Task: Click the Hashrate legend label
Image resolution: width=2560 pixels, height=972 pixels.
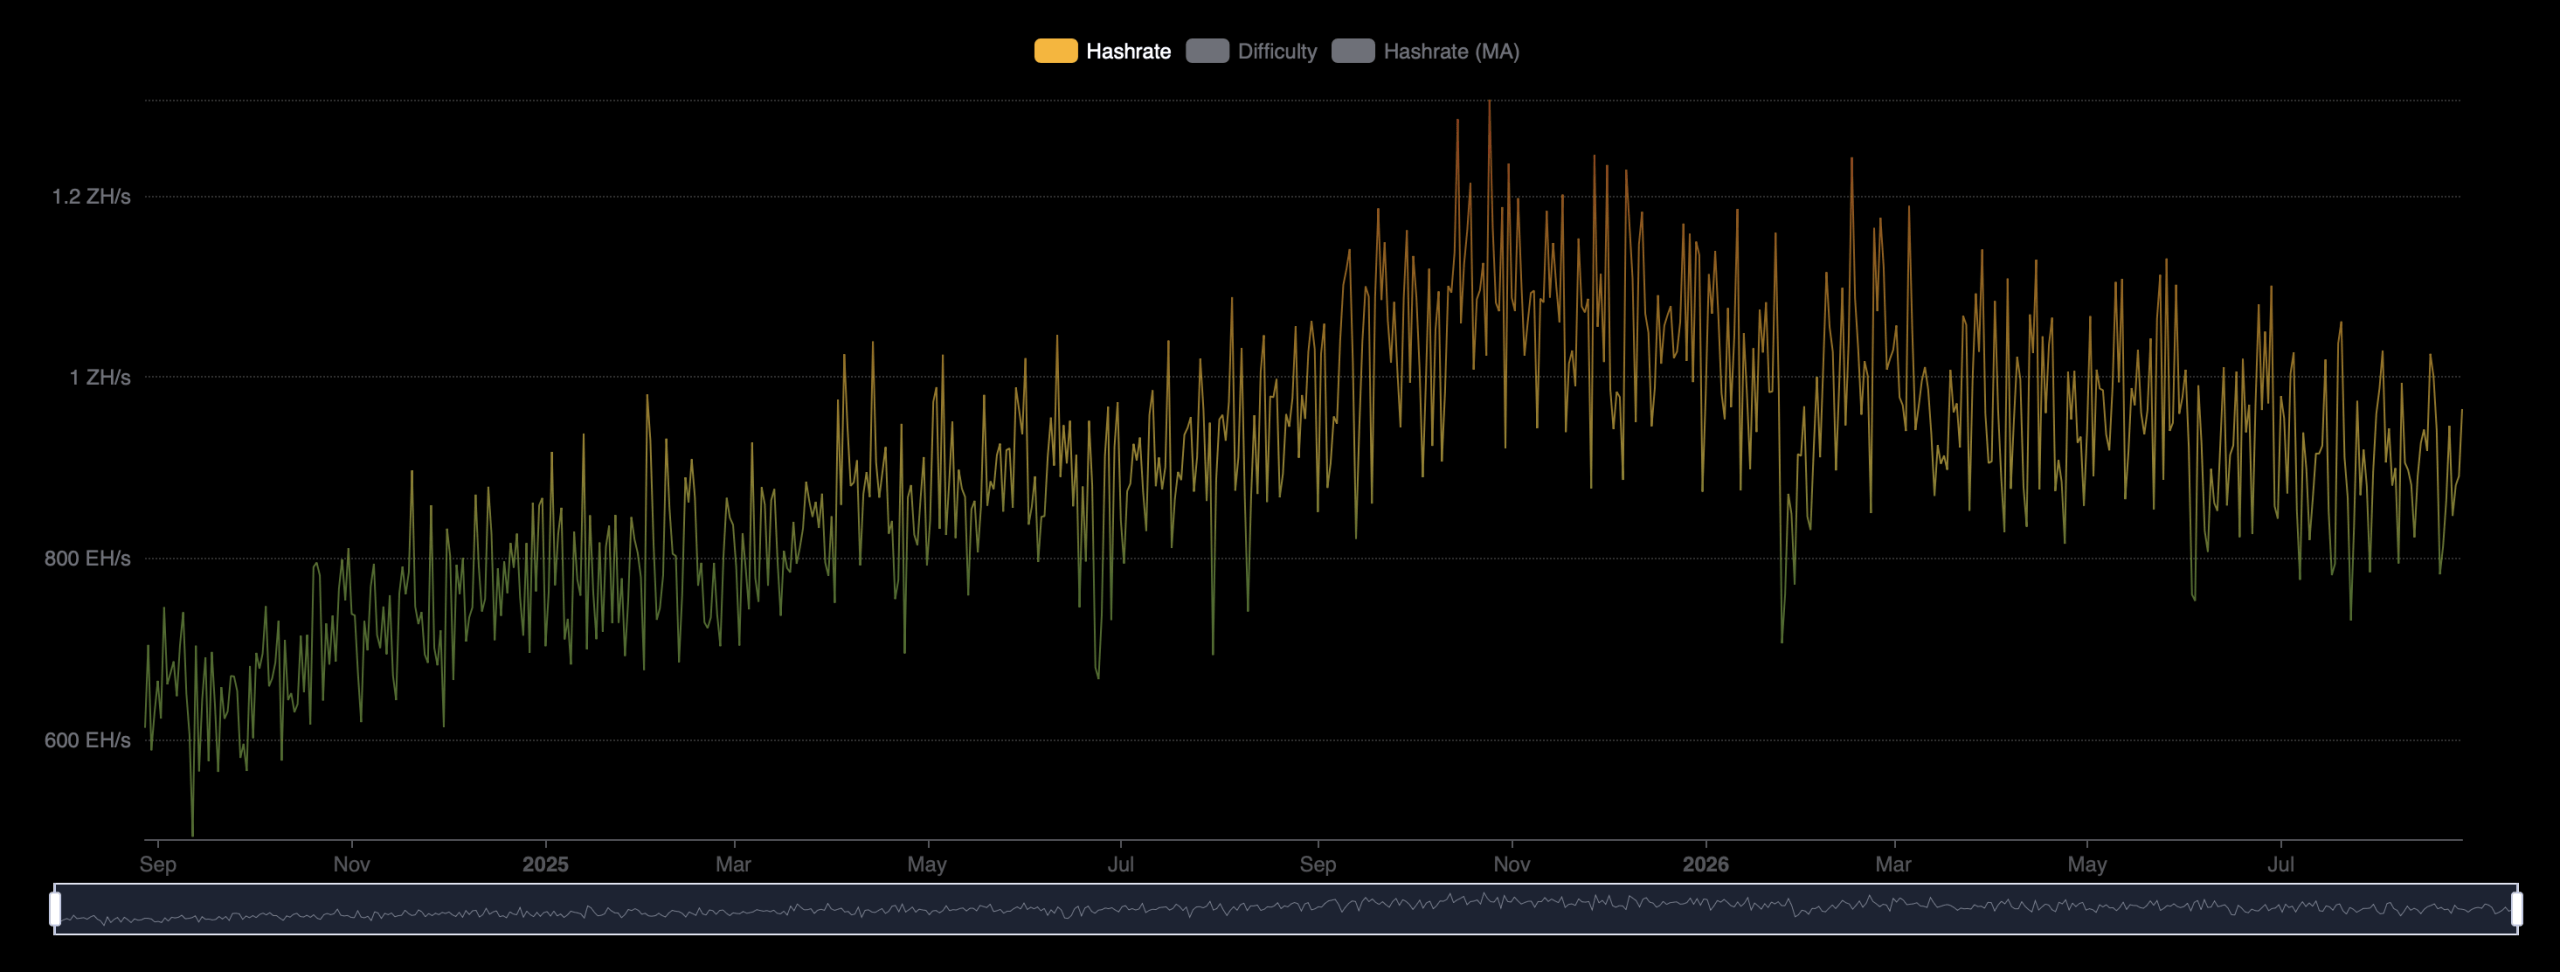Action: tap(1128, 51)
